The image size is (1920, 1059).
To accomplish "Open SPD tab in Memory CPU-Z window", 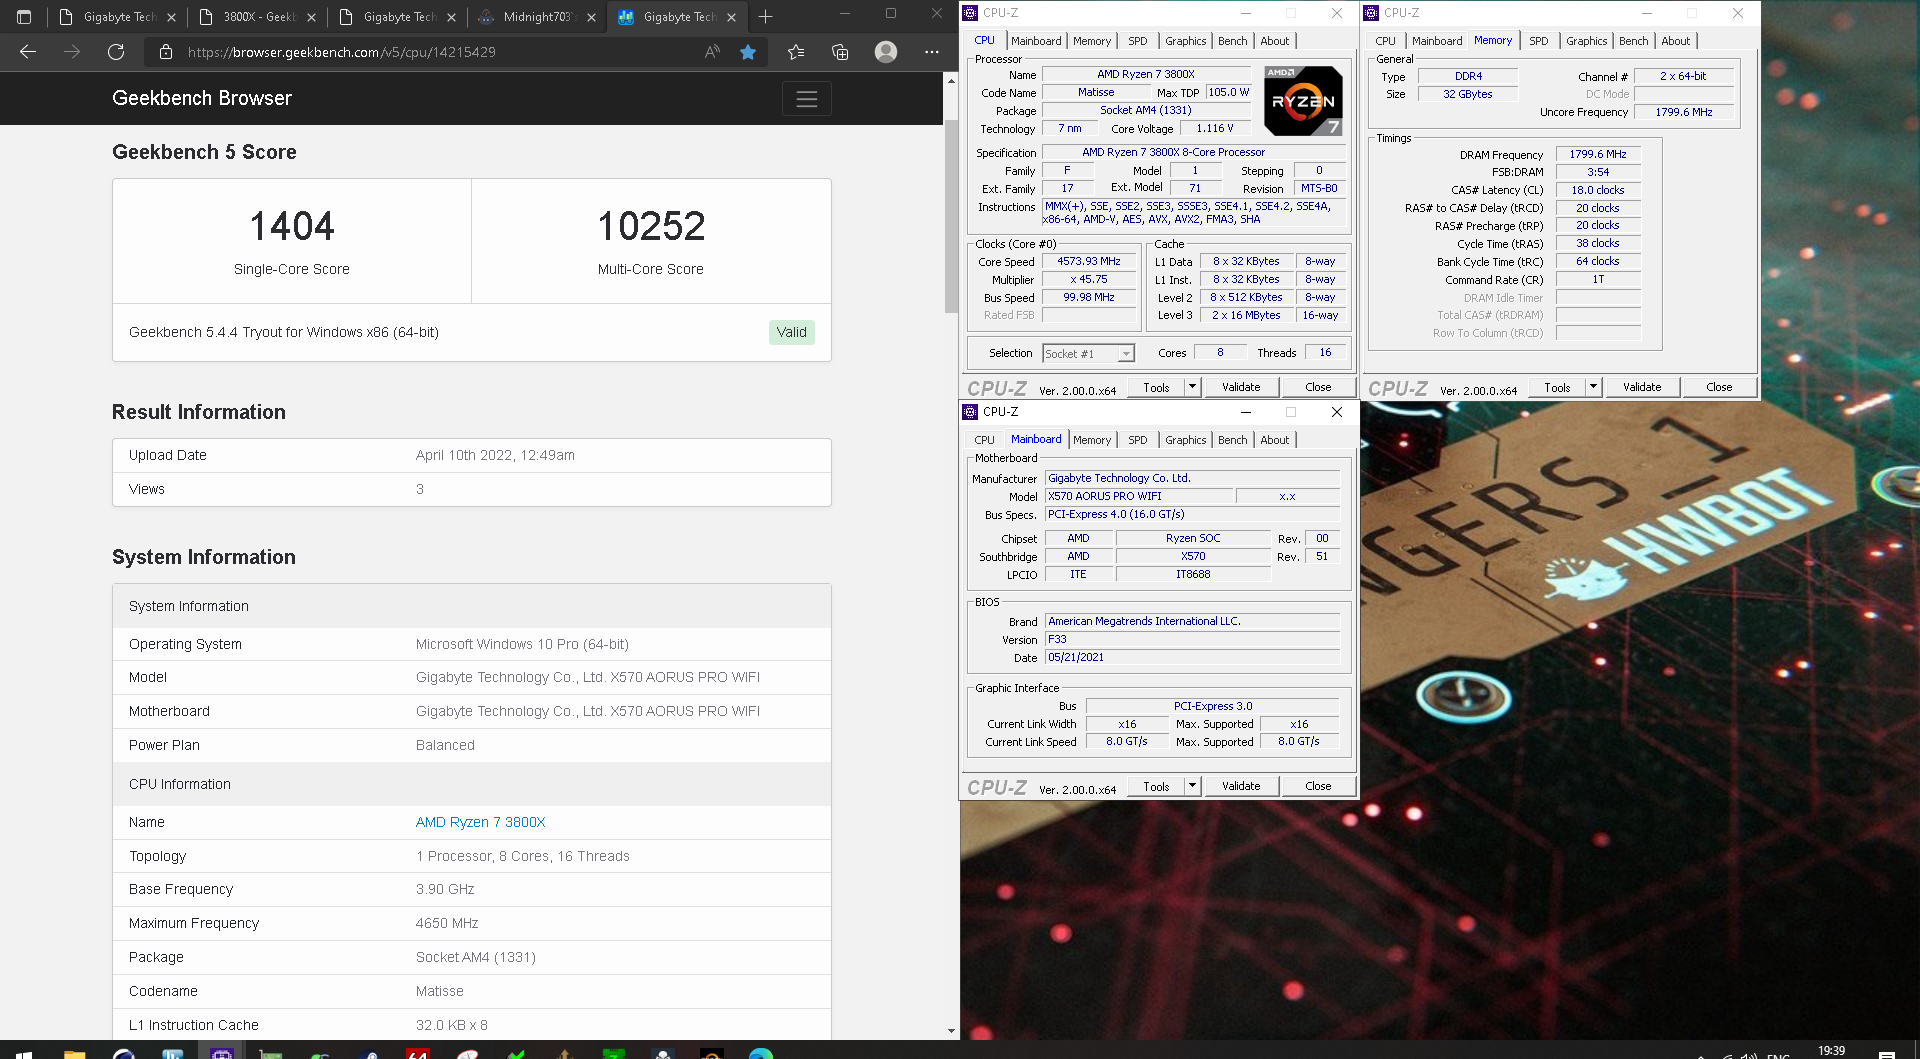I will (1539, 41).
